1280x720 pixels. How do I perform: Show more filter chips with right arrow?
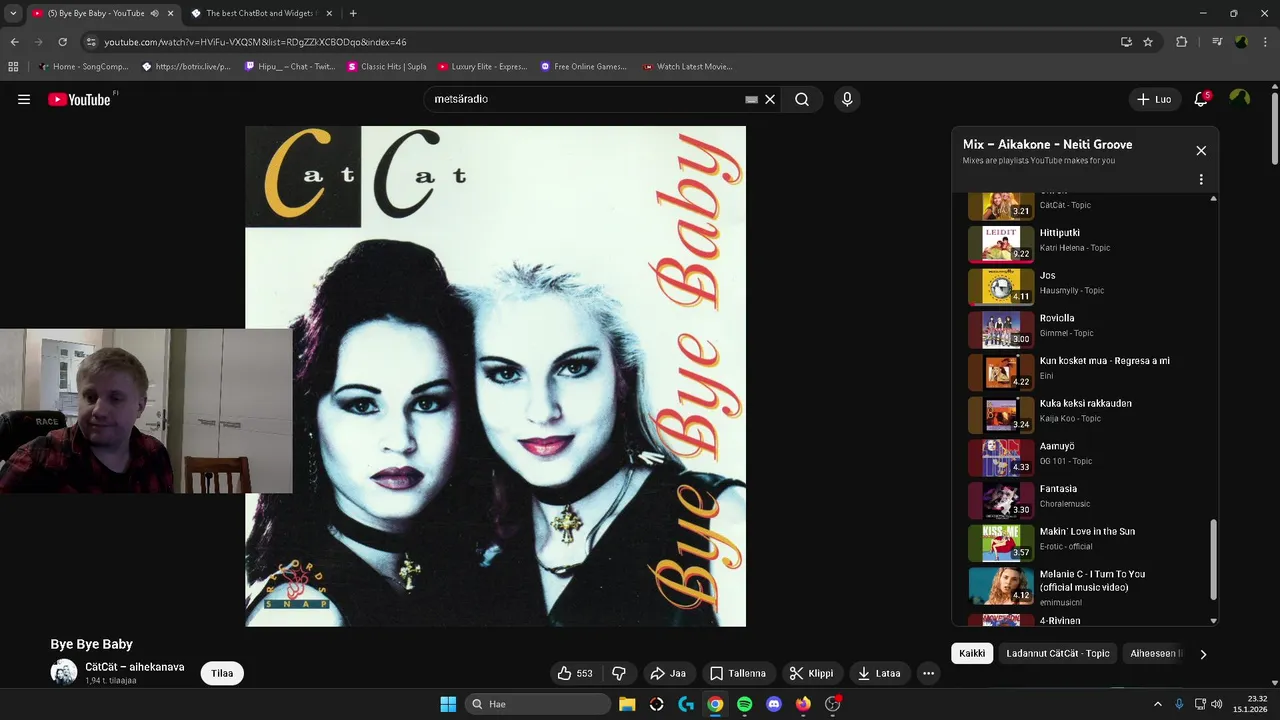tap(1203, 654)
